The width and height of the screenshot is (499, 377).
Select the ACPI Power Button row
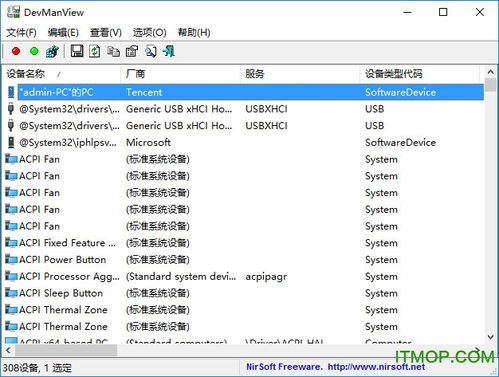pos(244,260)
